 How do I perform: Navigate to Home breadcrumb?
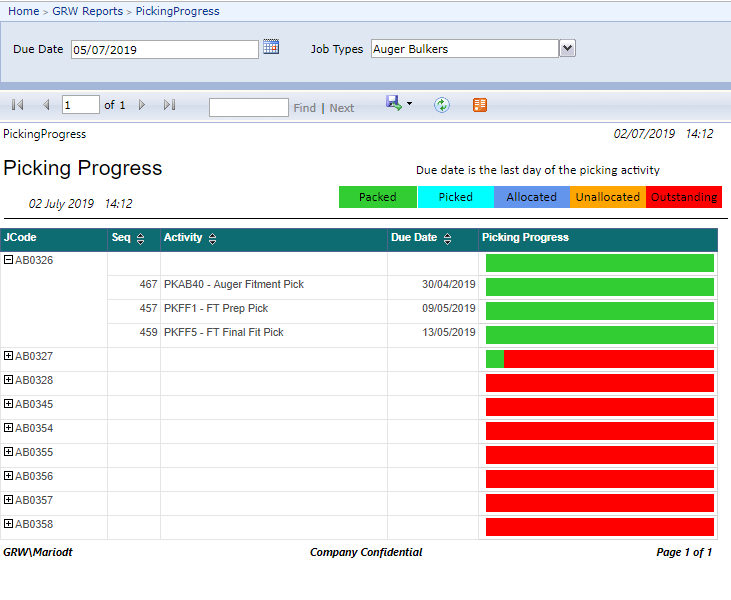(24, 11)
